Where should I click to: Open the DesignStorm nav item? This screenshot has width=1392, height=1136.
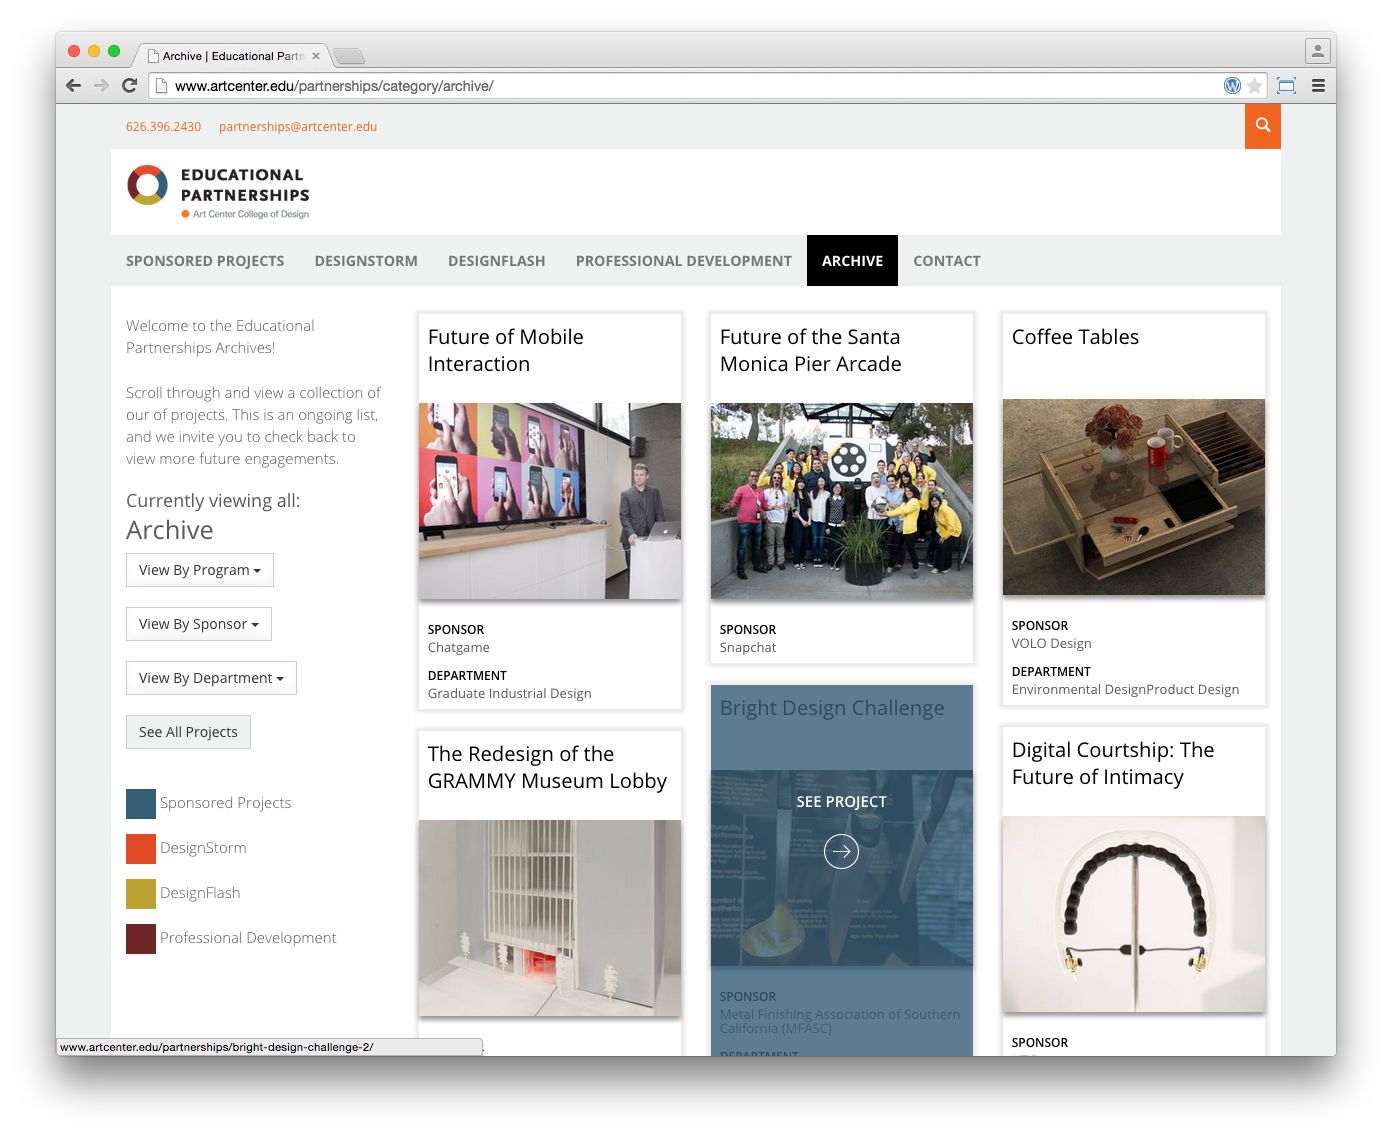coord(366,261)
